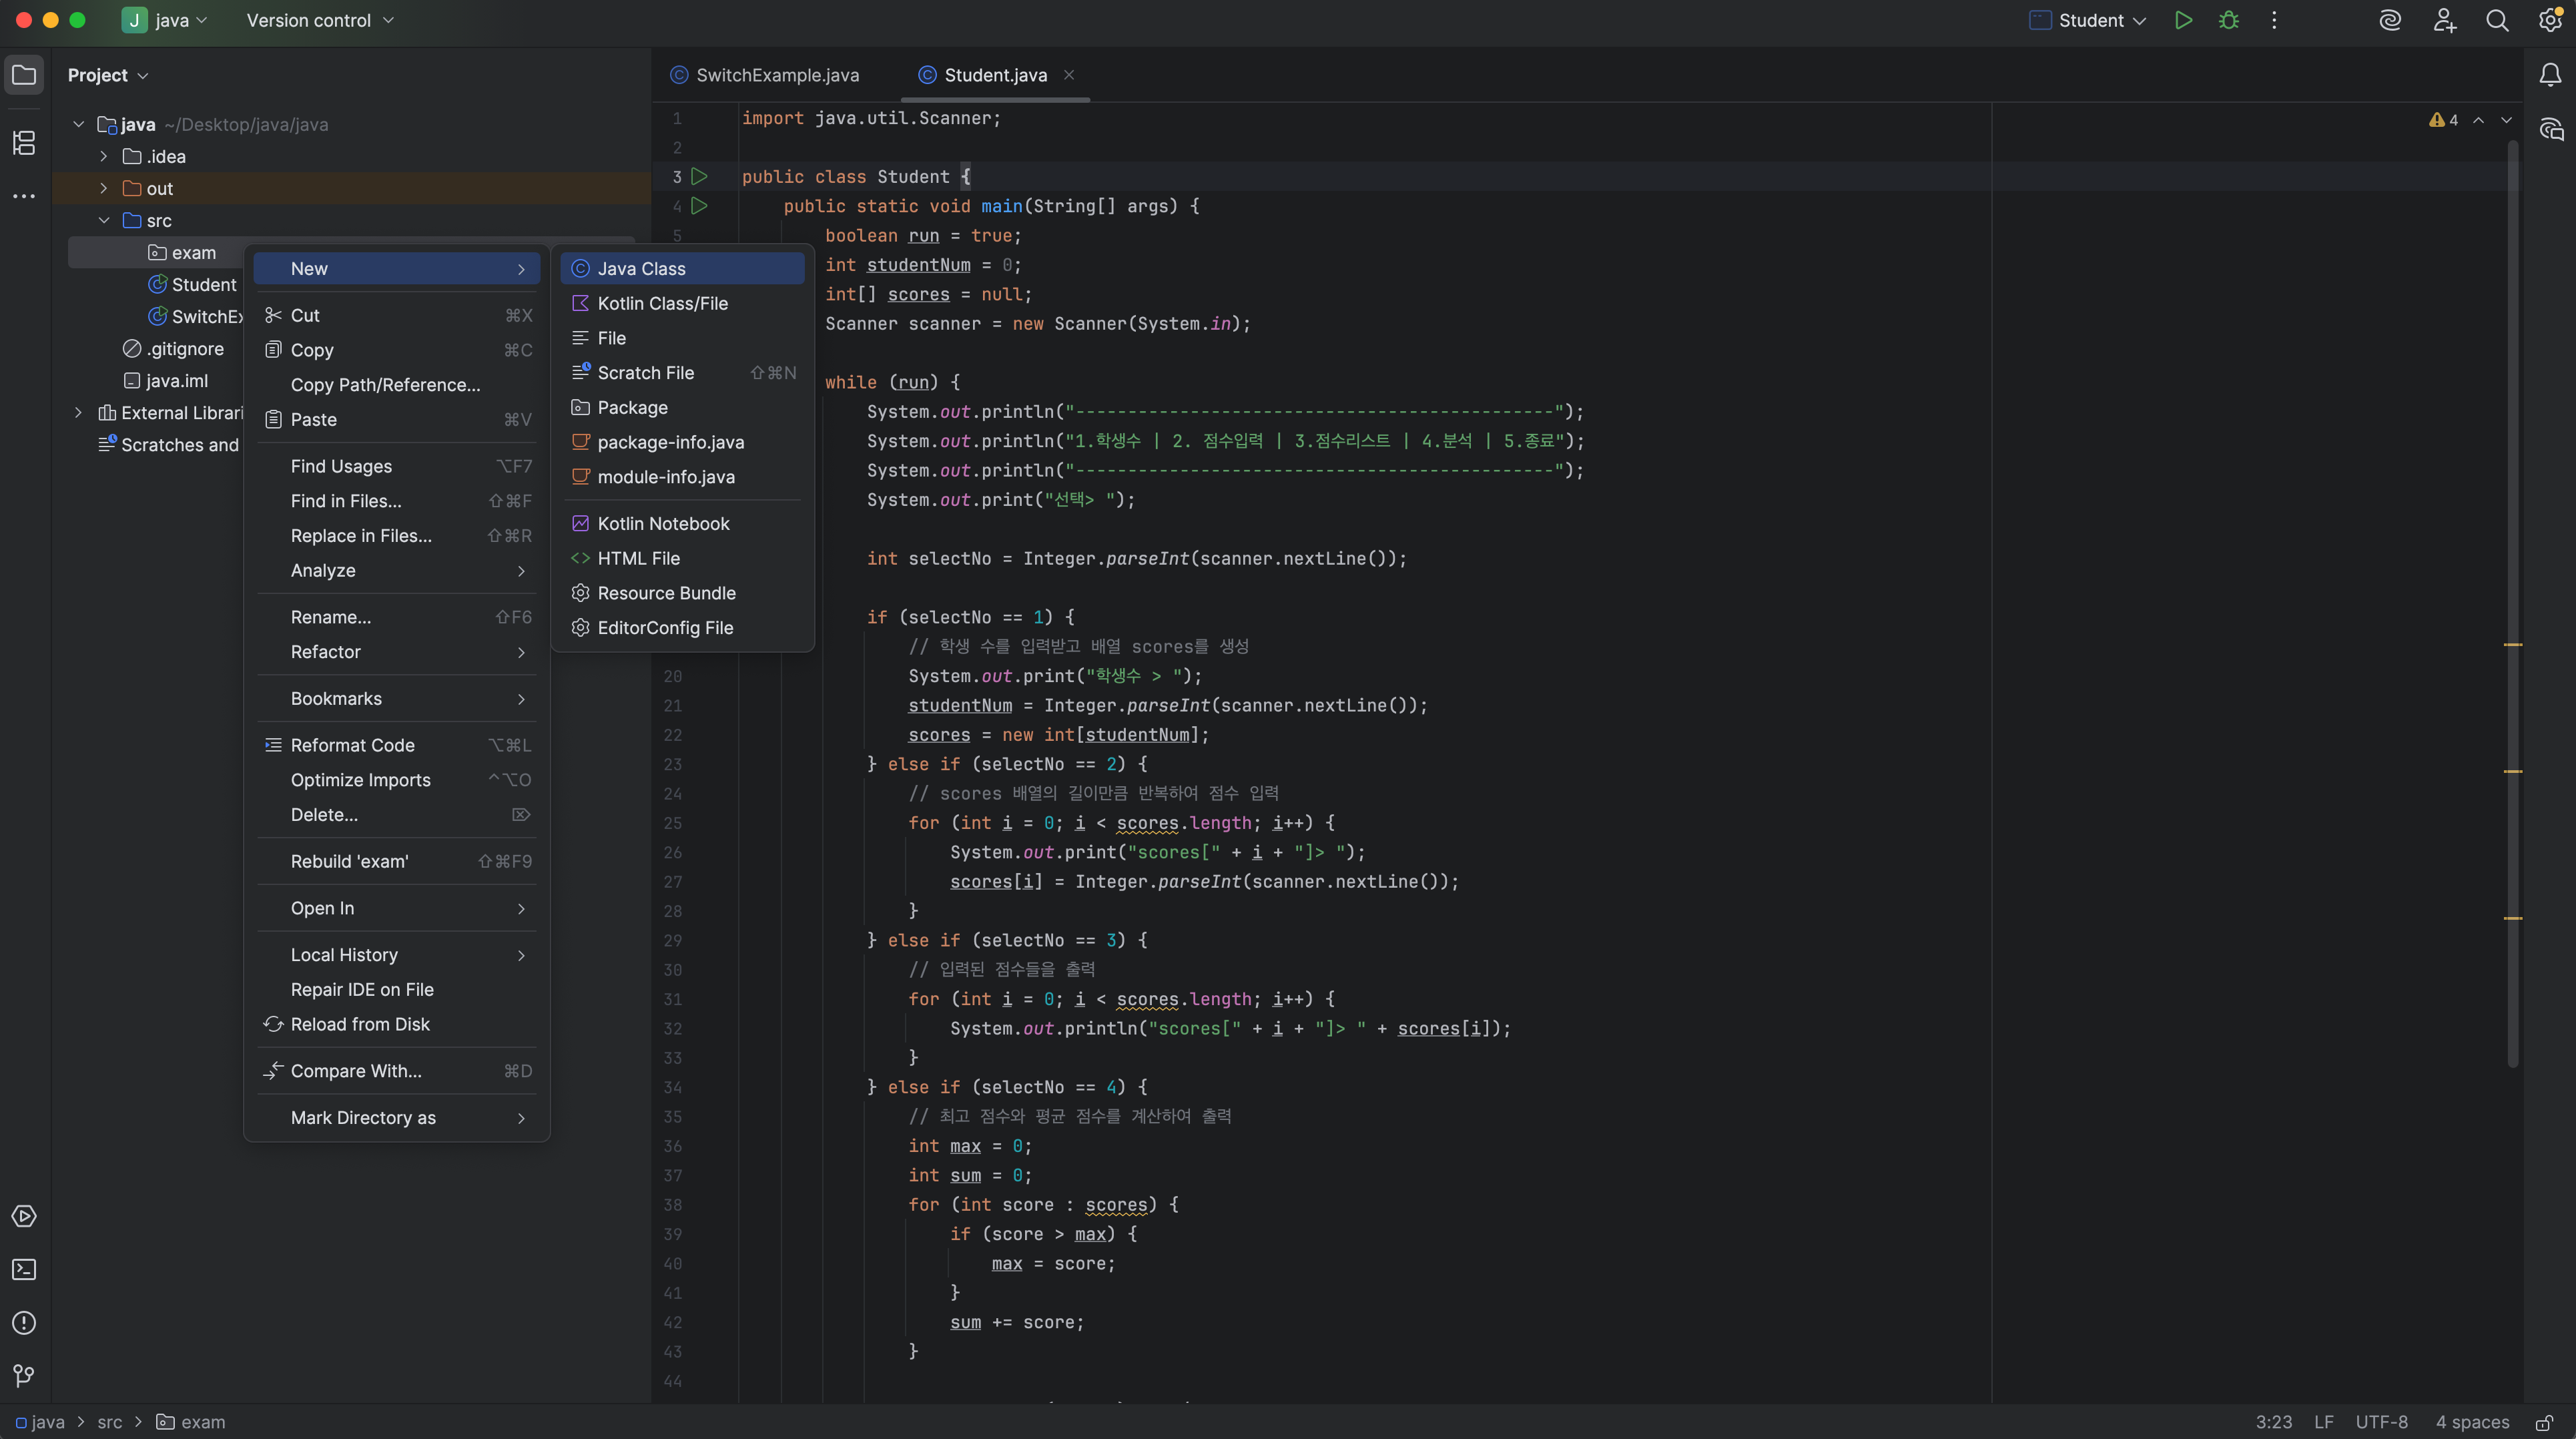Open the Terminal tool window icon
This screenshot has width=2576, height=1439.
[24, 1269]
